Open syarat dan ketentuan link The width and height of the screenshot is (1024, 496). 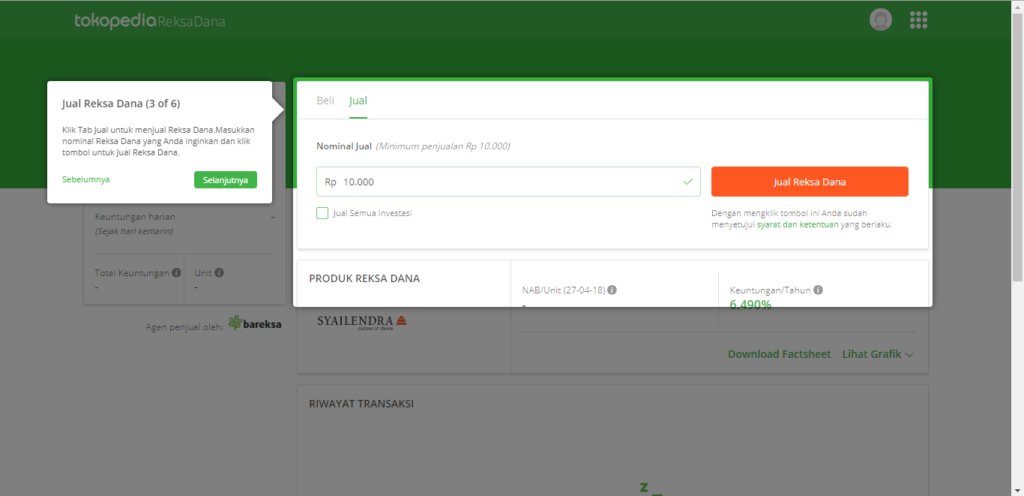[797, 225]
